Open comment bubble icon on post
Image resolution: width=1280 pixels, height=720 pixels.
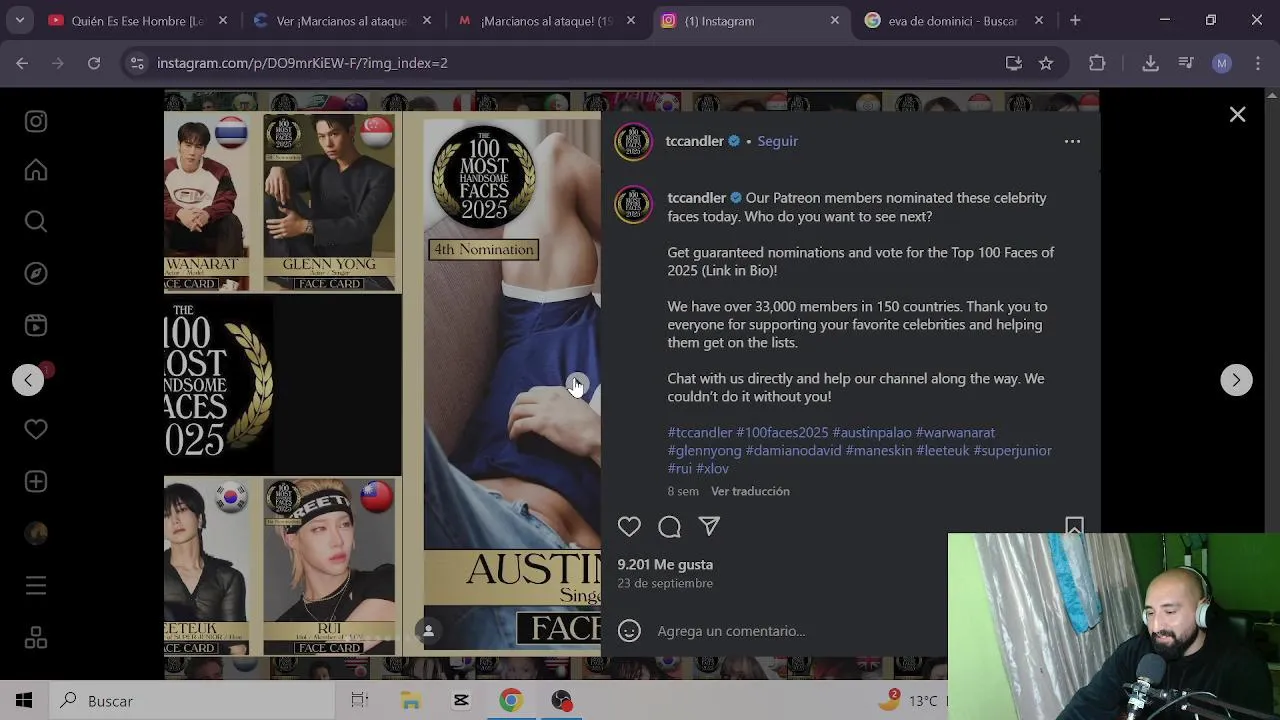pyautogui.click(x=669, y=526)
